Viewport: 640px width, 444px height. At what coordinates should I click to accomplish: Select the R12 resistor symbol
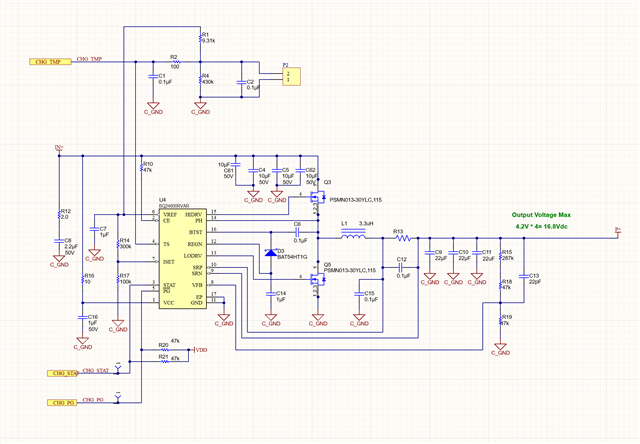point(59,214)
